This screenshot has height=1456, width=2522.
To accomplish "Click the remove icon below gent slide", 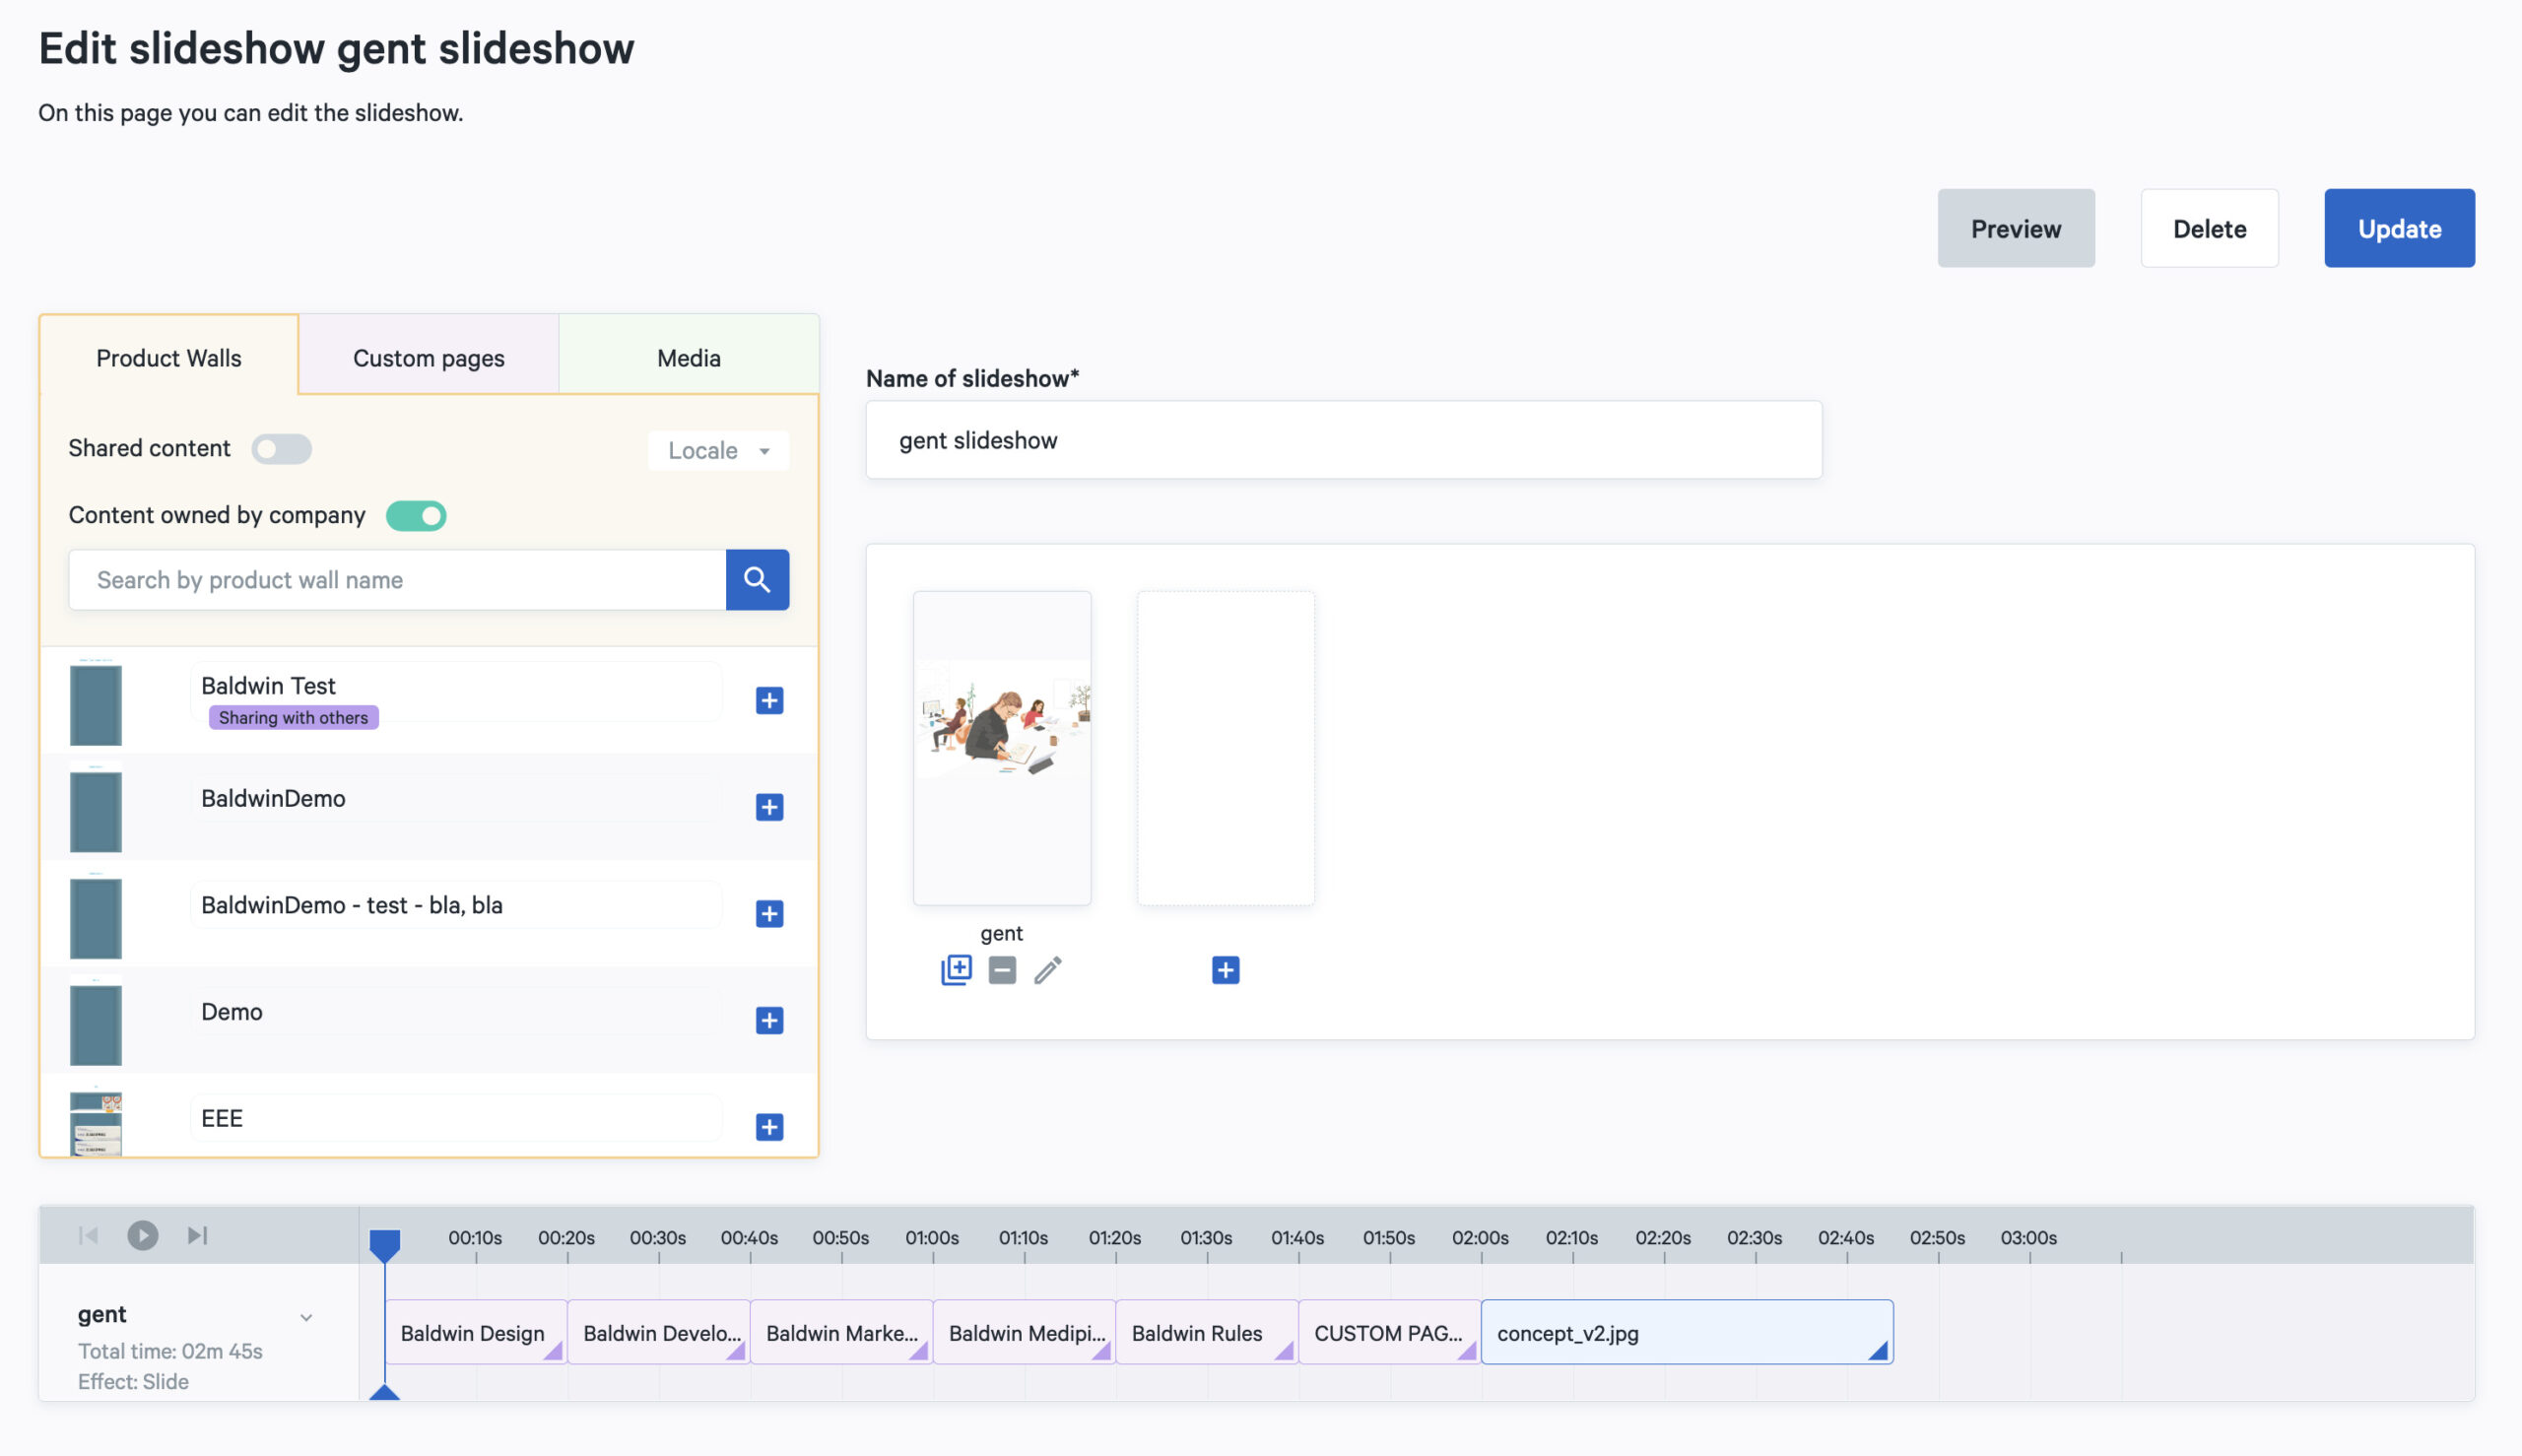I will tap(1002, 969).
